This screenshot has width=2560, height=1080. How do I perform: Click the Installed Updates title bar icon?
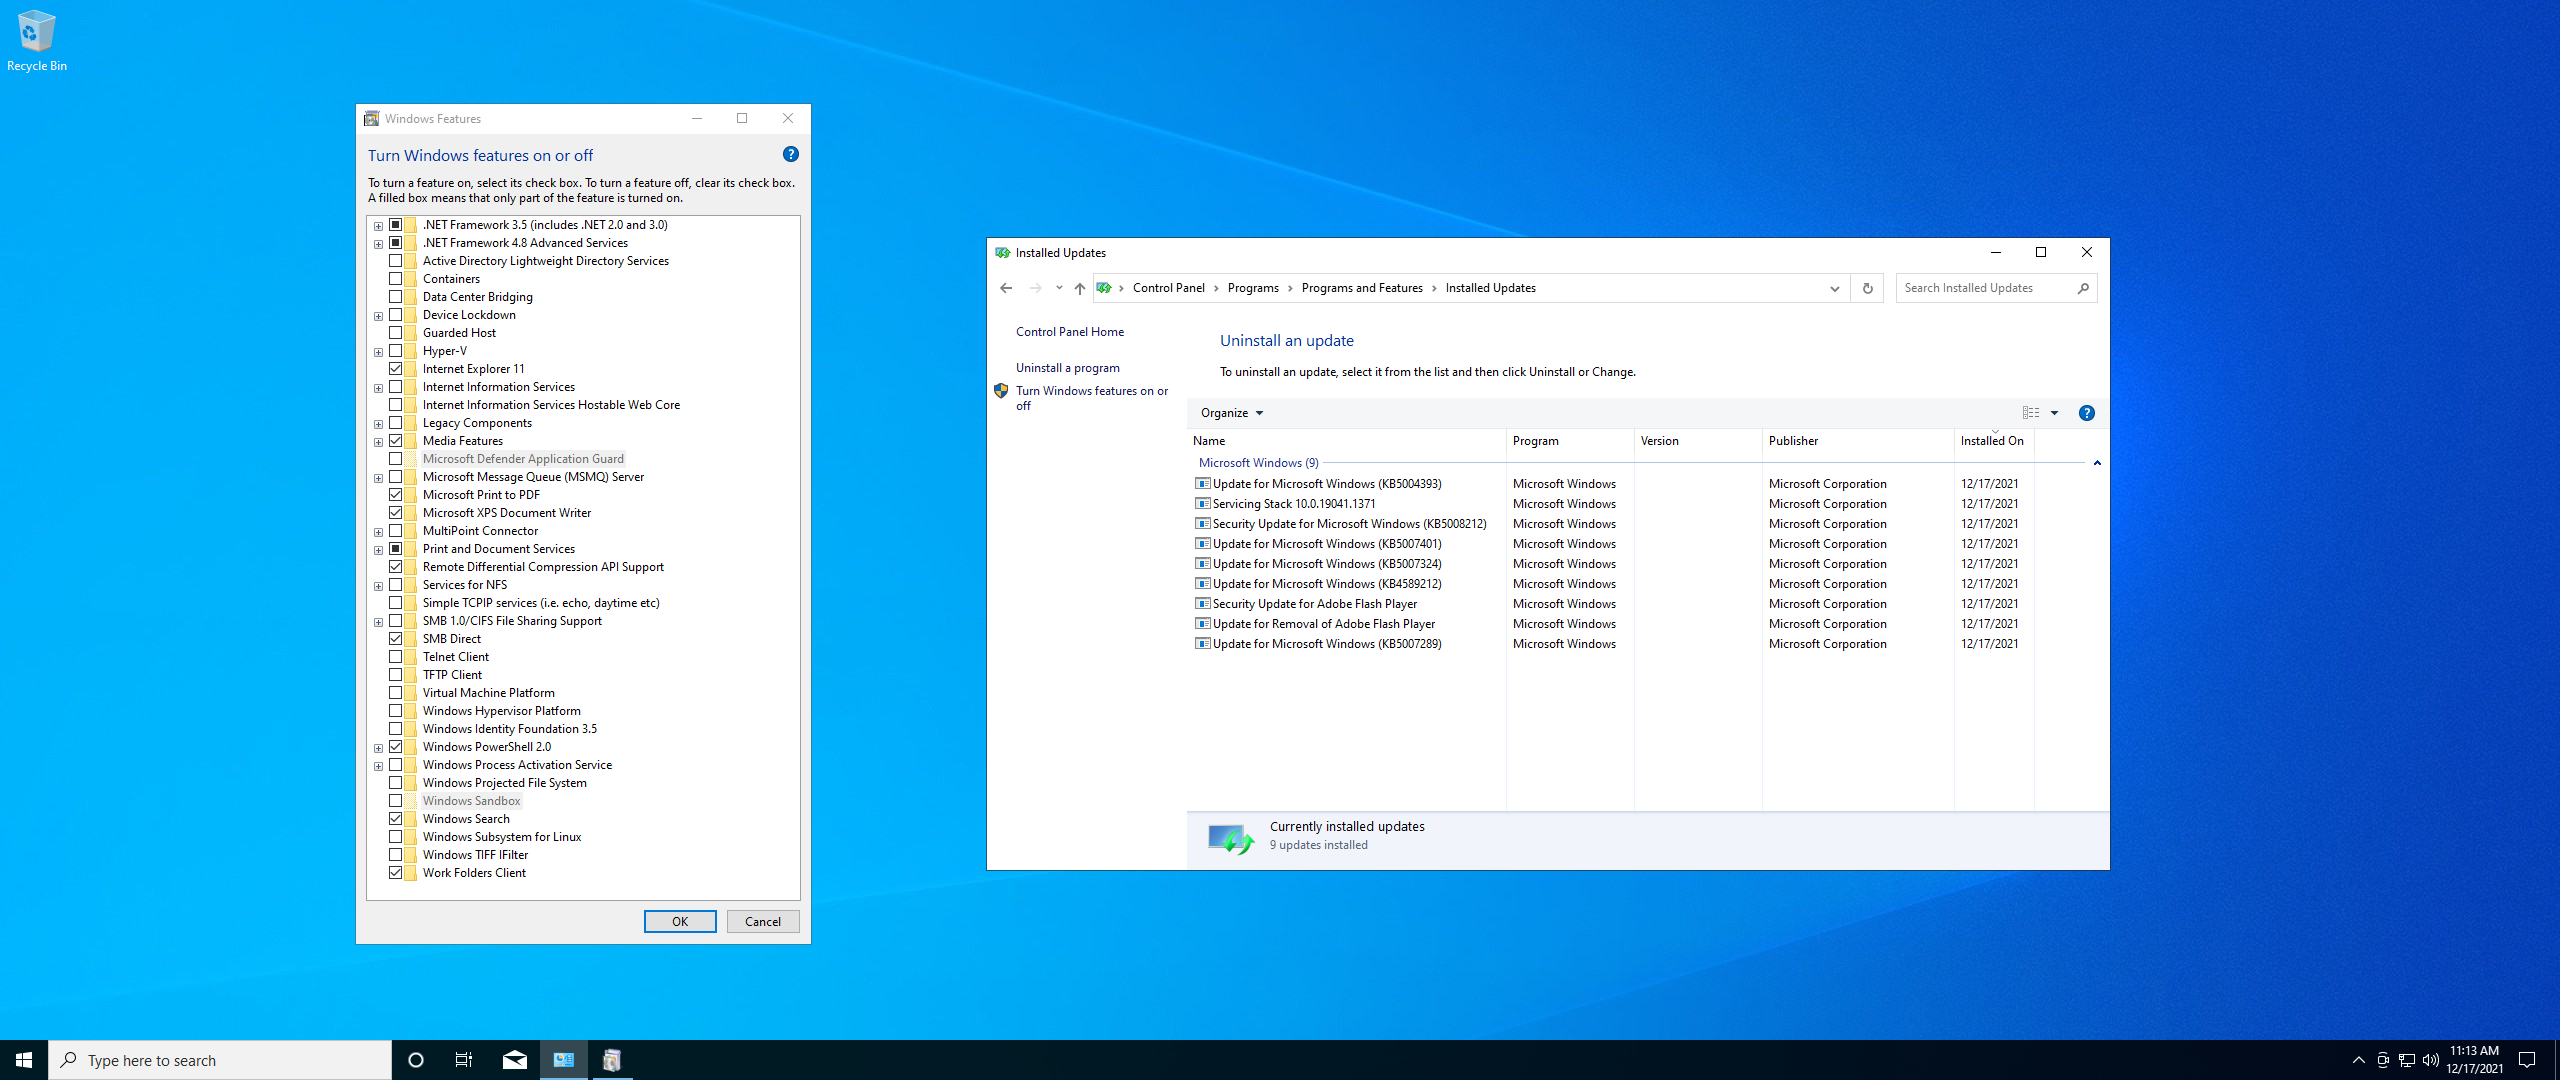pos(1003,253)
